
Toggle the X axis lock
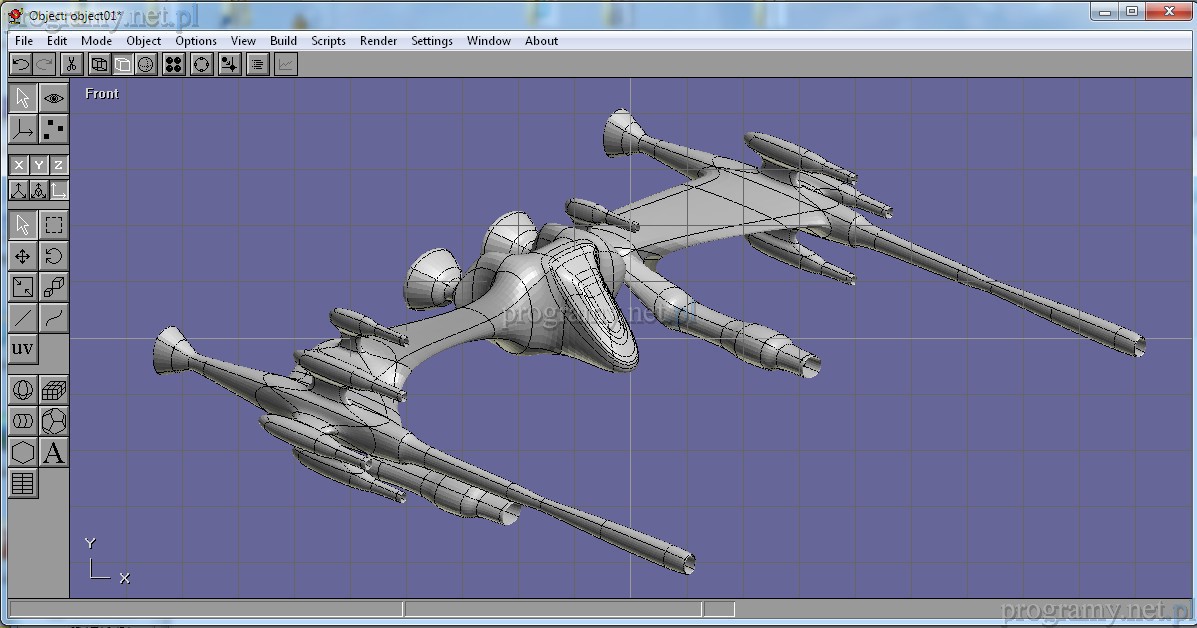tap(19, 165)
